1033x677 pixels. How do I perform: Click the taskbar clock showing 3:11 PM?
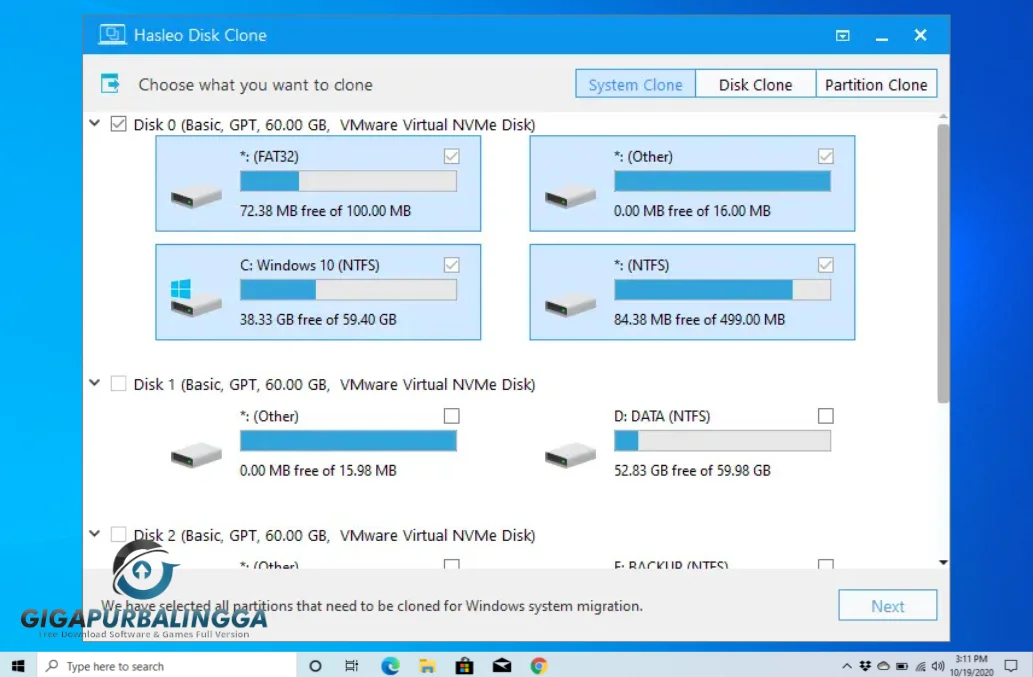tap(972, 666)
